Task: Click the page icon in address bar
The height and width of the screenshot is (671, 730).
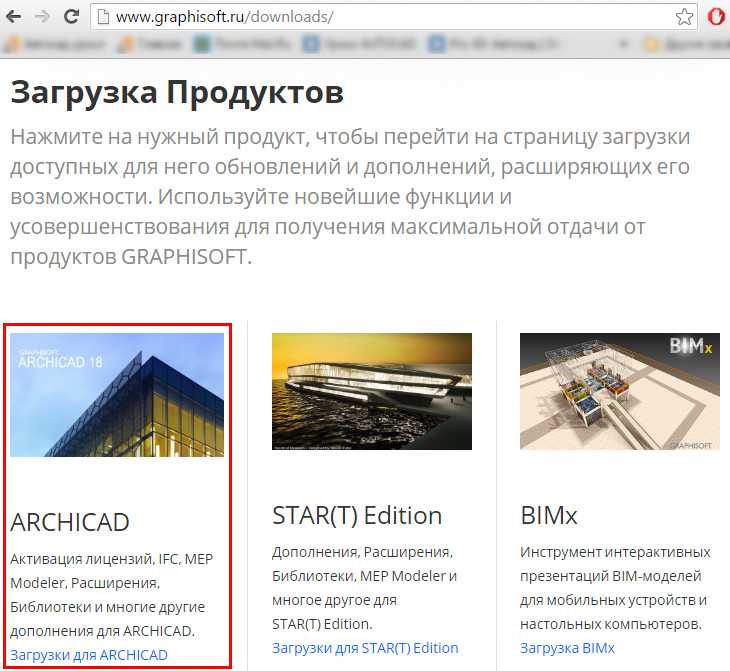Action: pyautogui.click(x=103, y=17)
